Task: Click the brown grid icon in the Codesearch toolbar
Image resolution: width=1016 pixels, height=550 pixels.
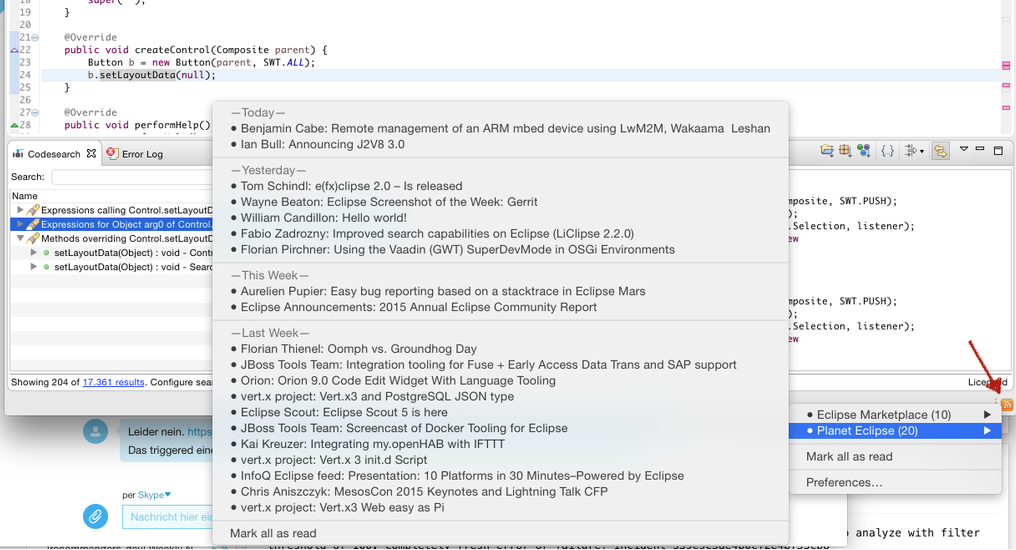Action: pos(845,151)
